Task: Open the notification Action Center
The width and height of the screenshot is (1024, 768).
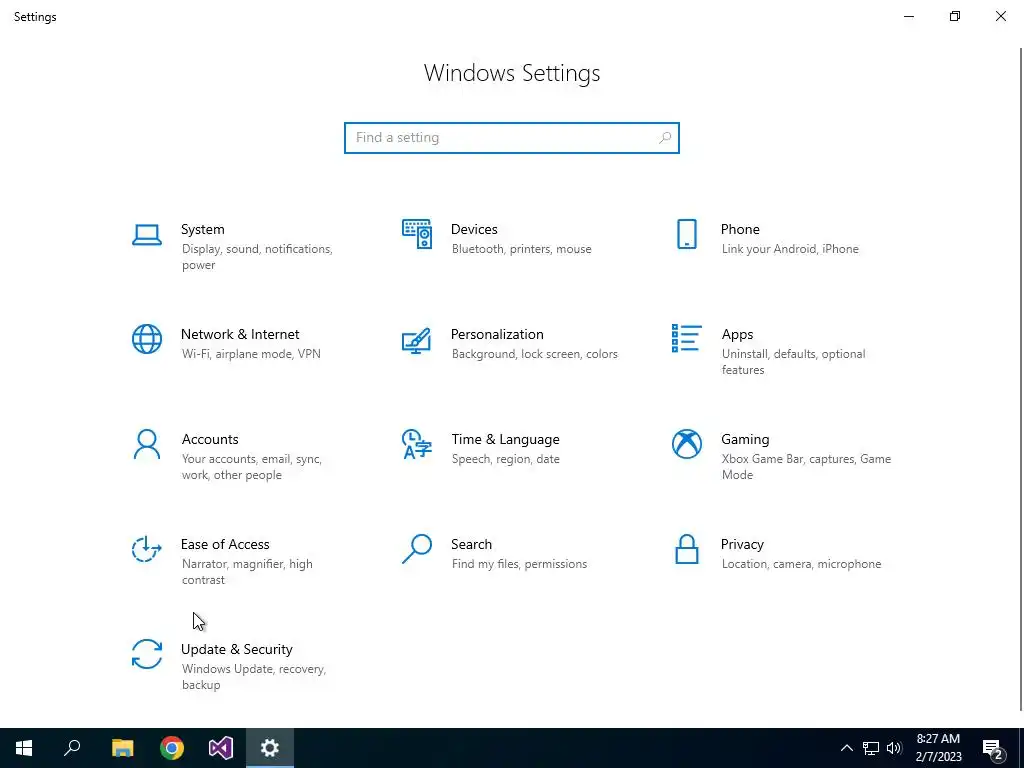Action: click(x=993, y=748)
